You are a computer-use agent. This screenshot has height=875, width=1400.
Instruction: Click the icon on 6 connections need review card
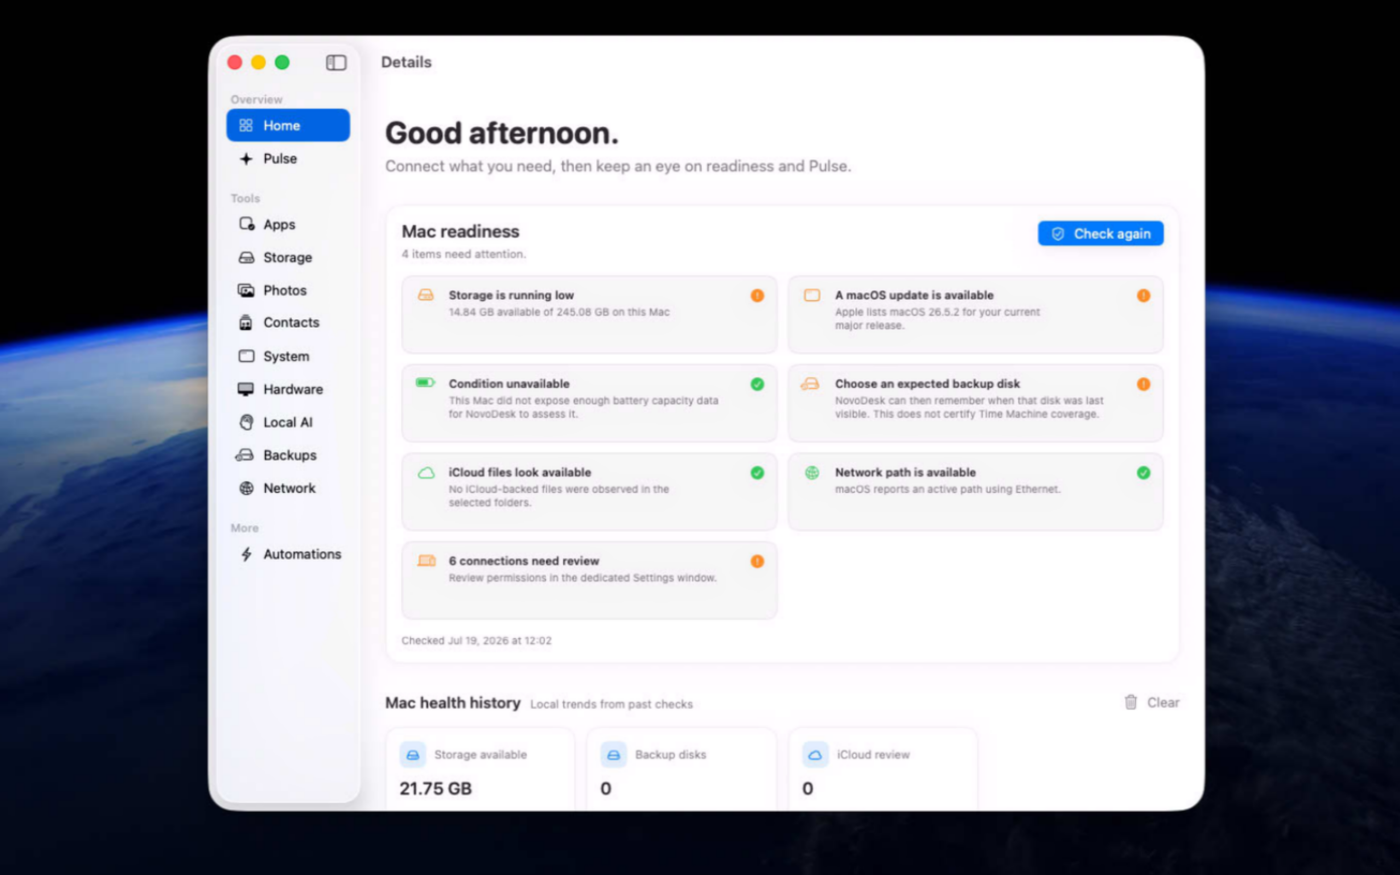(x=426, y=561)
